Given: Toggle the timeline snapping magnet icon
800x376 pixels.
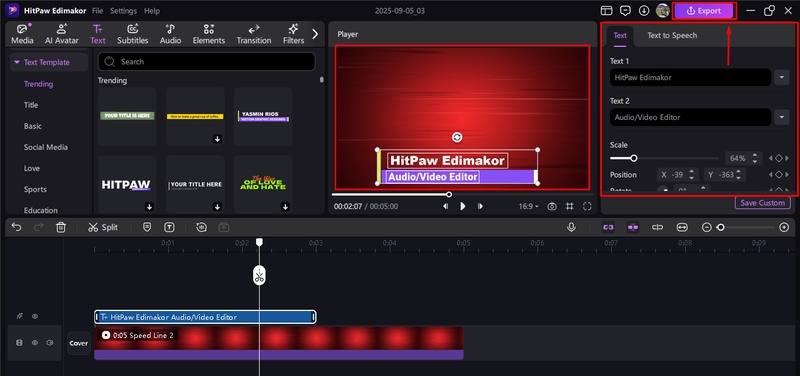Looking at the screenshot, I should (633, 228).
